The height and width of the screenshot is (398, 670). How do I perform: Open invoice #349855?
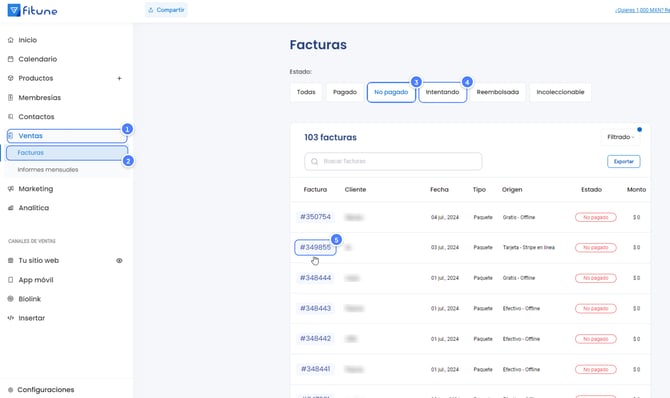click(315, 247)
